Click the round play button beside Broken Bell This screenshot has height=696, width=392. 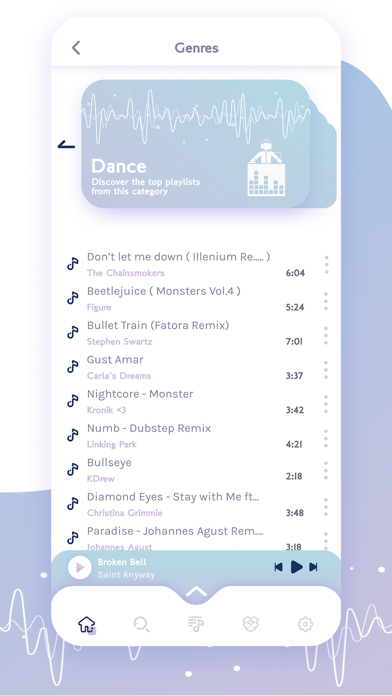[x=80, y=568]
